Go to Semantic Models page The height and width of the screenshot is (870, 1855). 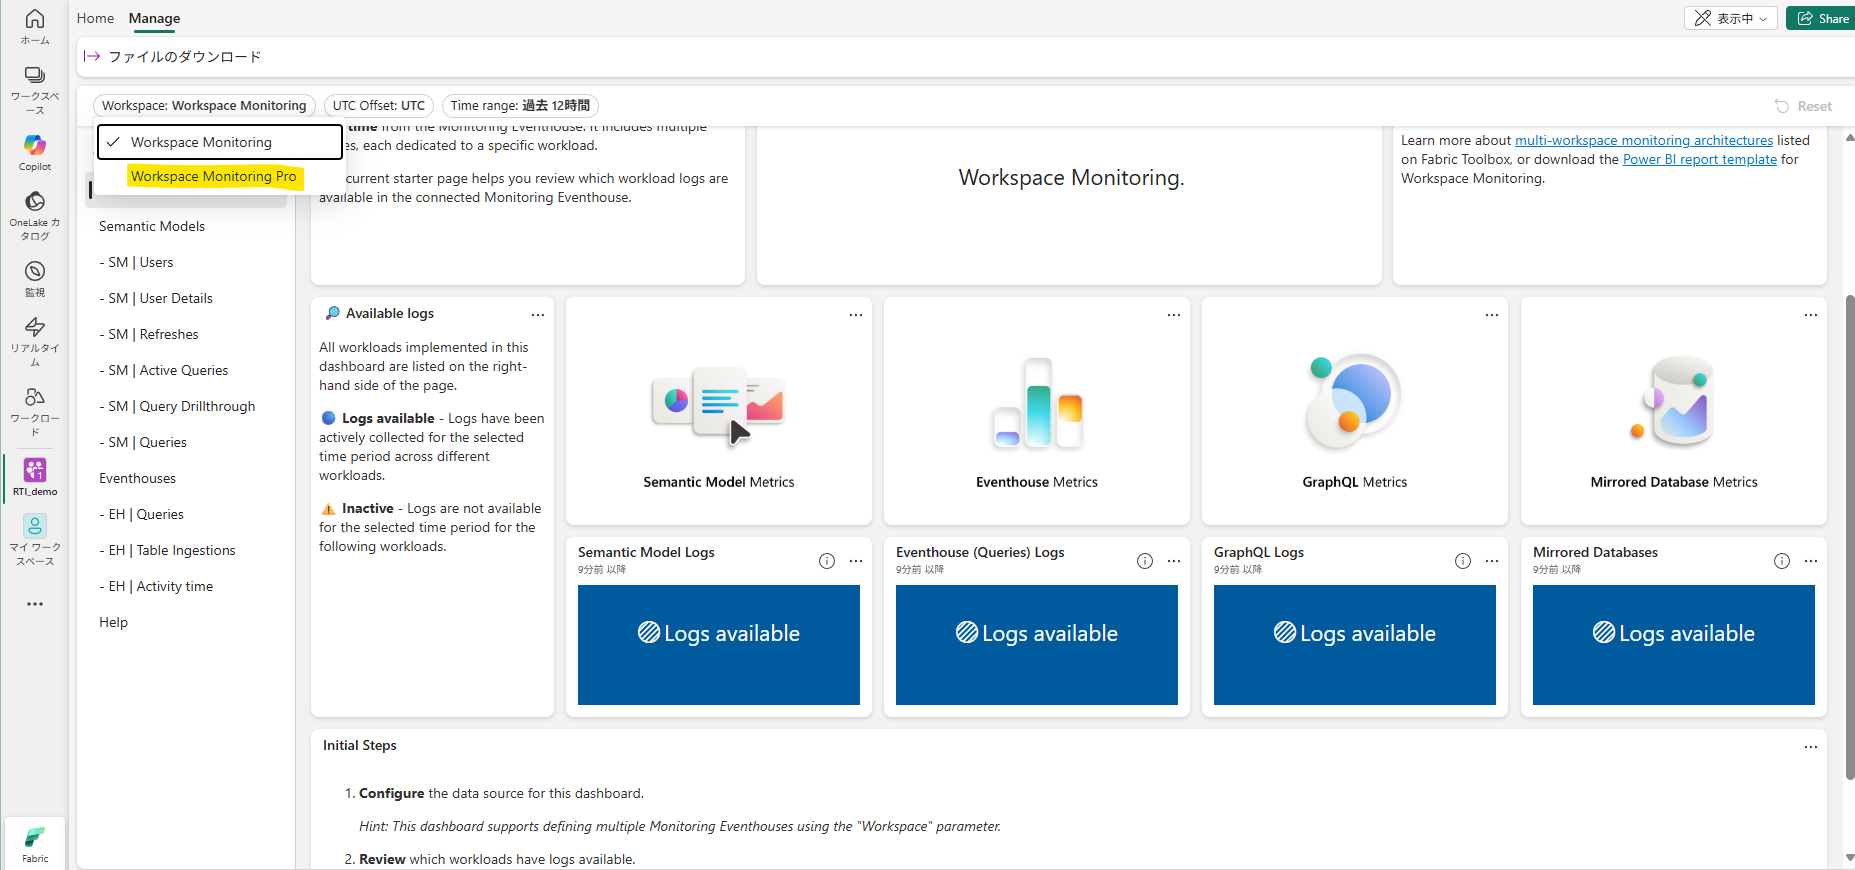click(152, 226)
